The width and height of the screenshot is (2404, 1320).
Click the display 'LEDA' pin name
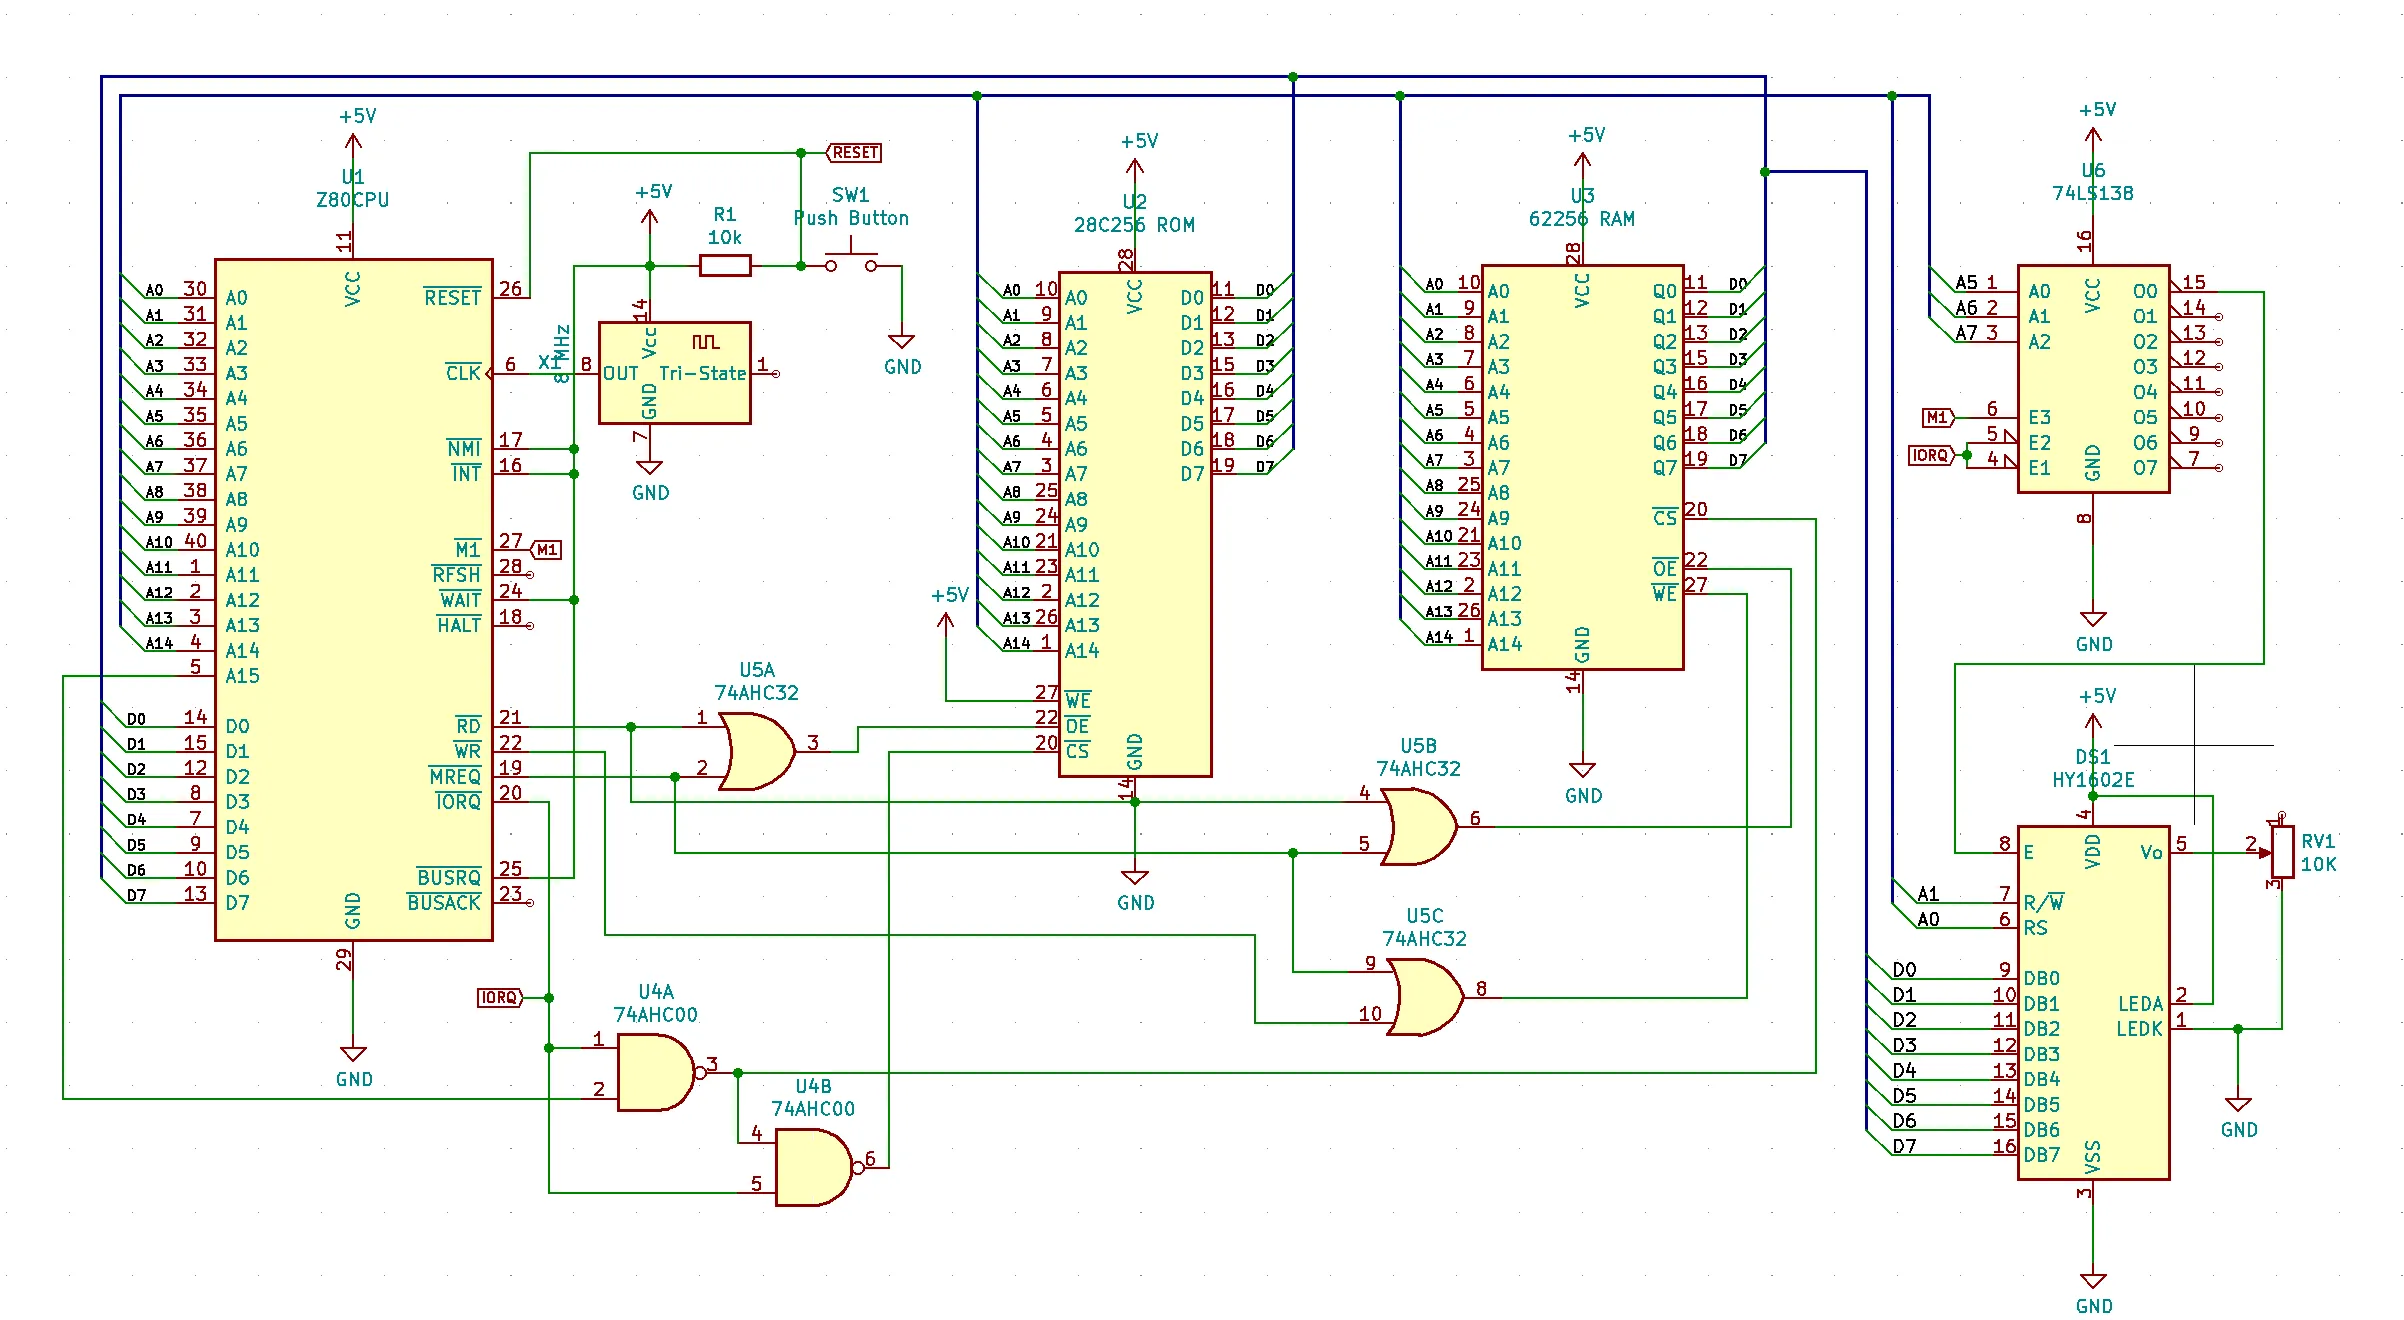point(2140,1003)
